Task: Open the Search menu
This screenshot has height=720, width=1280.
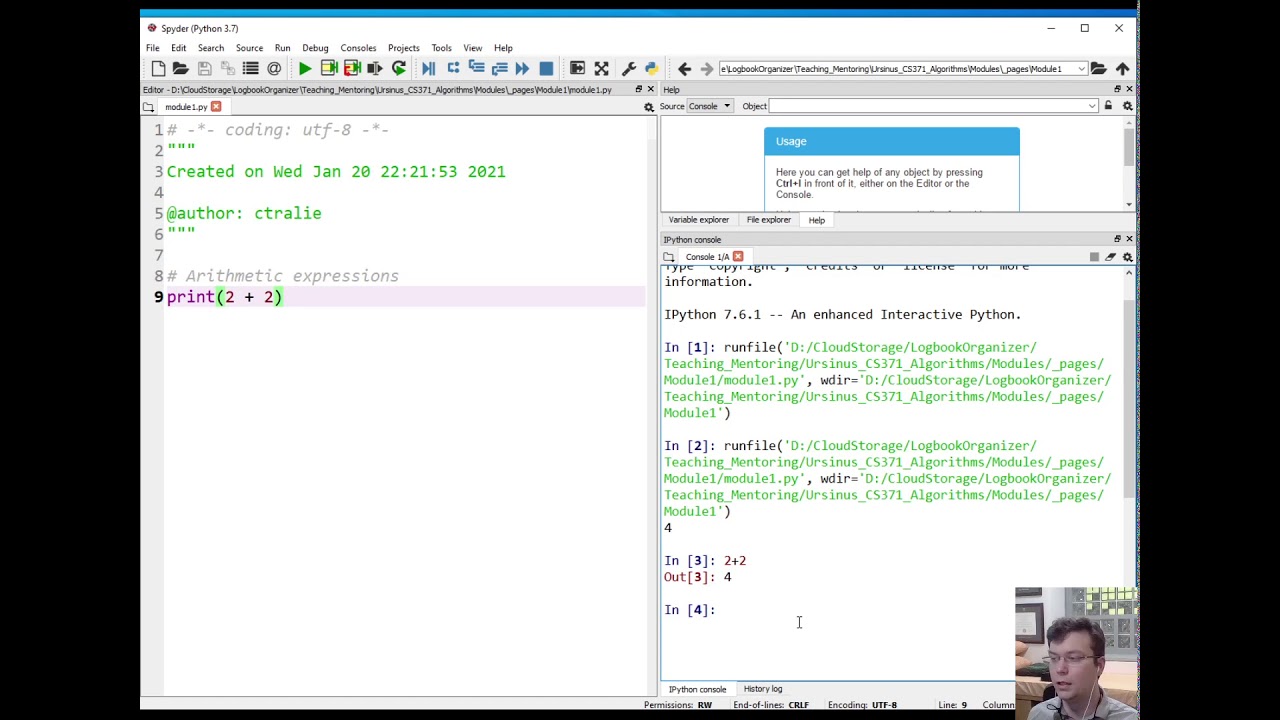Action: click(211, 48)
